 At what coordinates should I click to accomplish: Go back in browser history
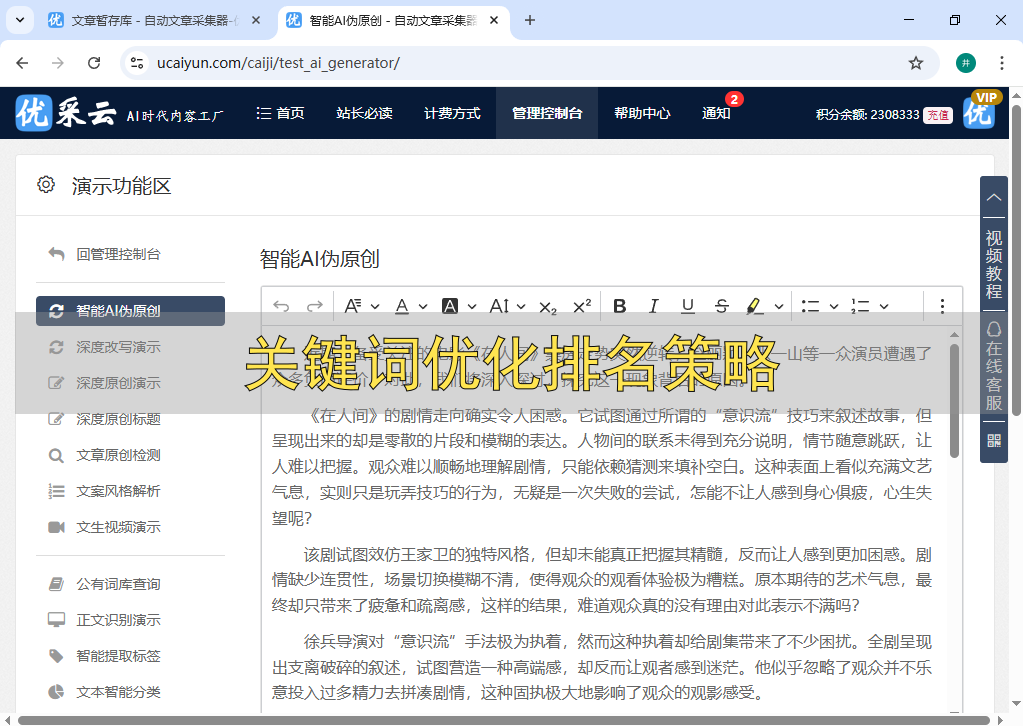point(22,63)
